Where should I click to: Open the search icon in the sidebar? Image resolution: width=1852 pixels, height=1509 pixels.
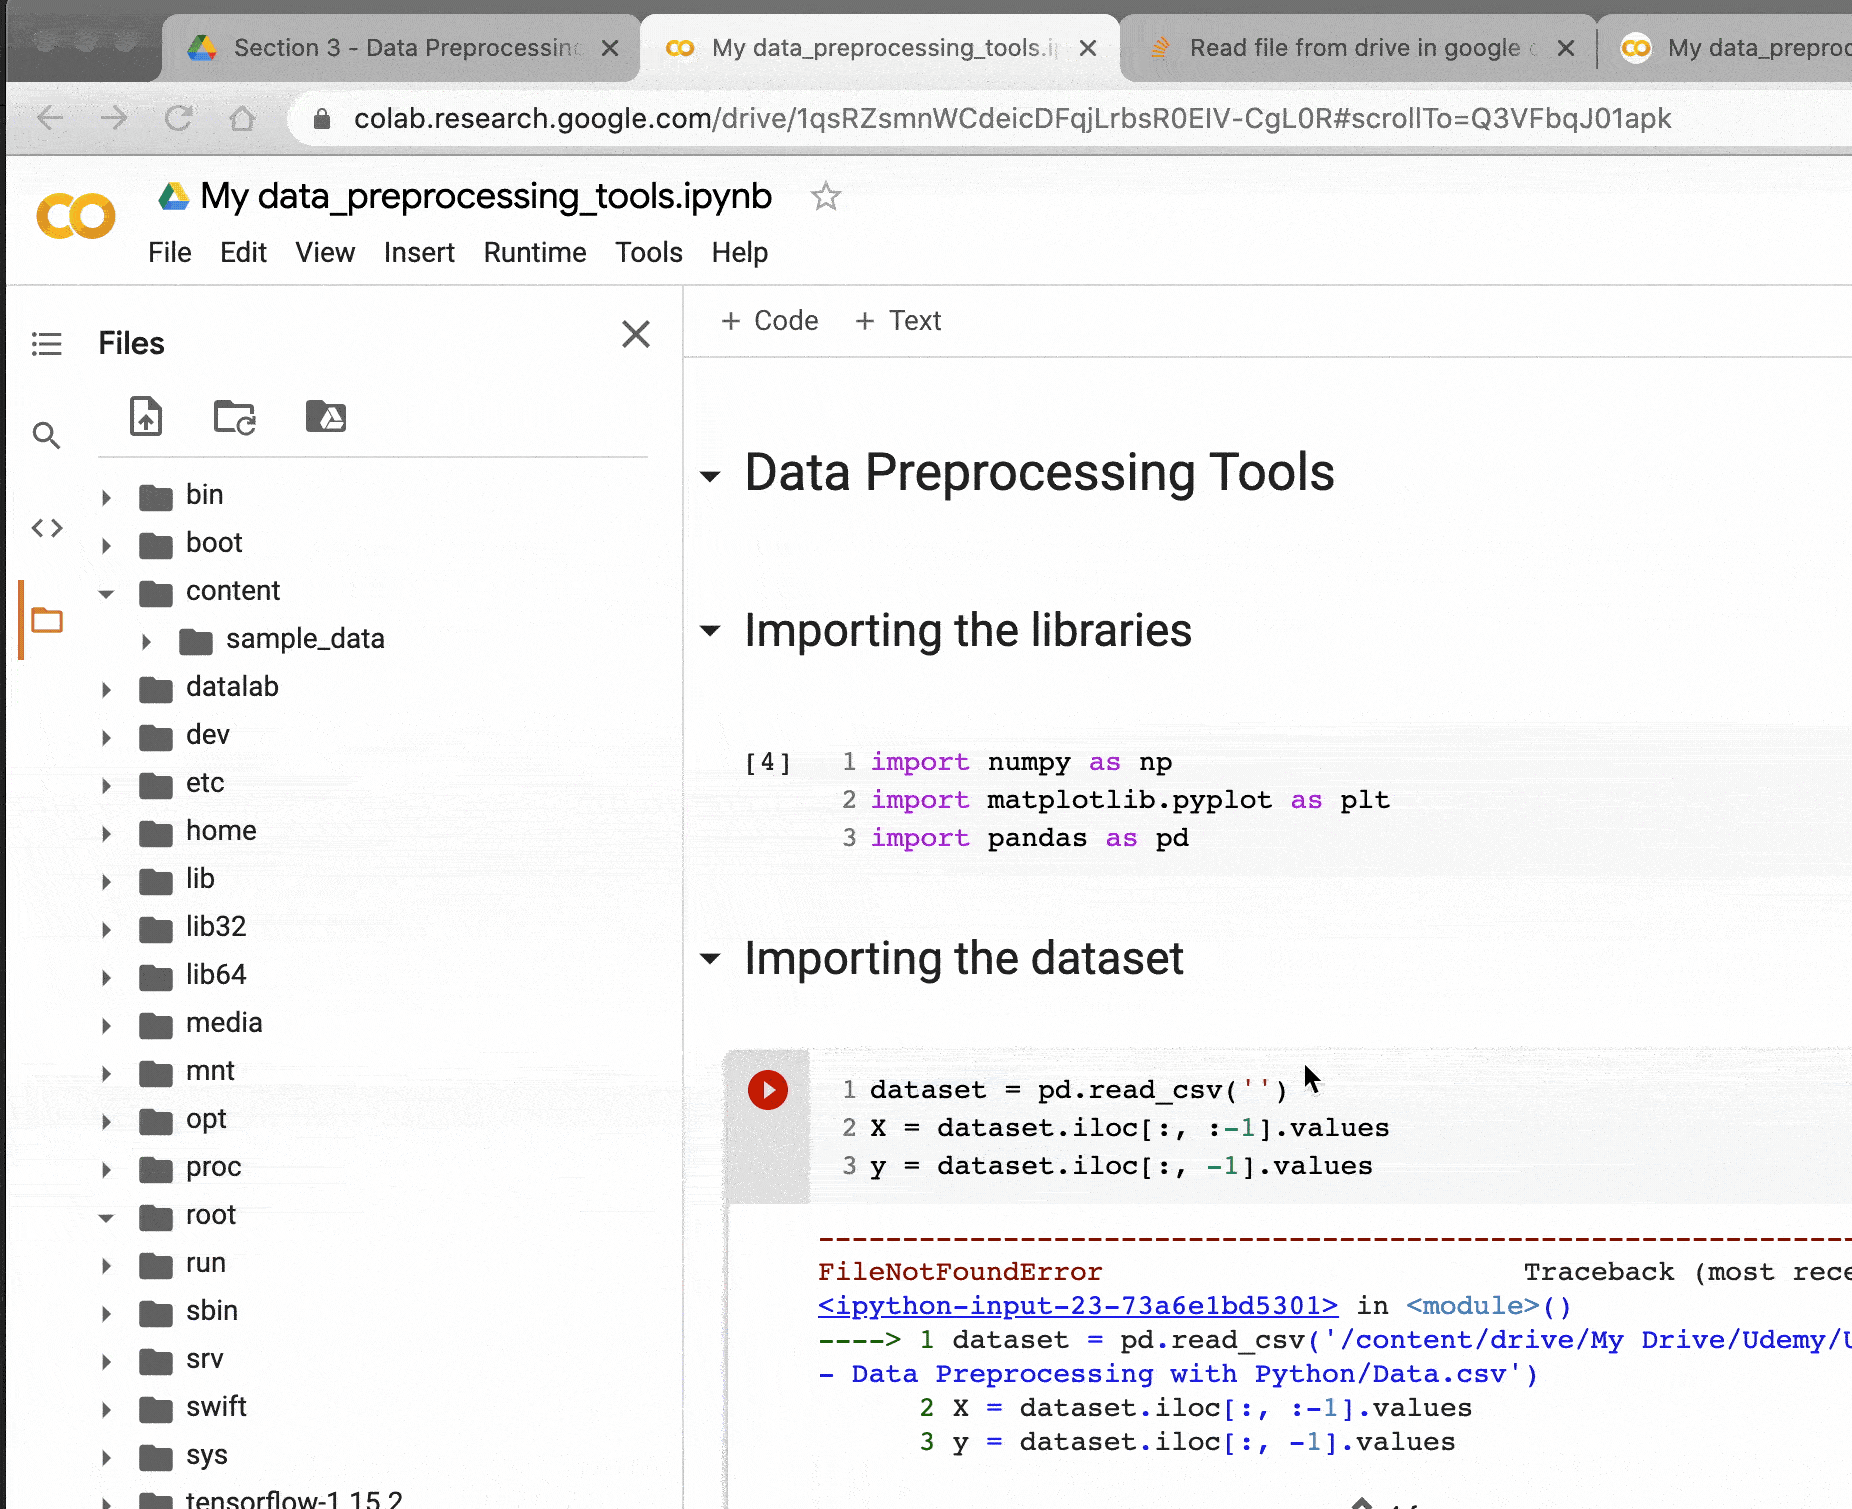pyautogui.click(x=46, y=435)
